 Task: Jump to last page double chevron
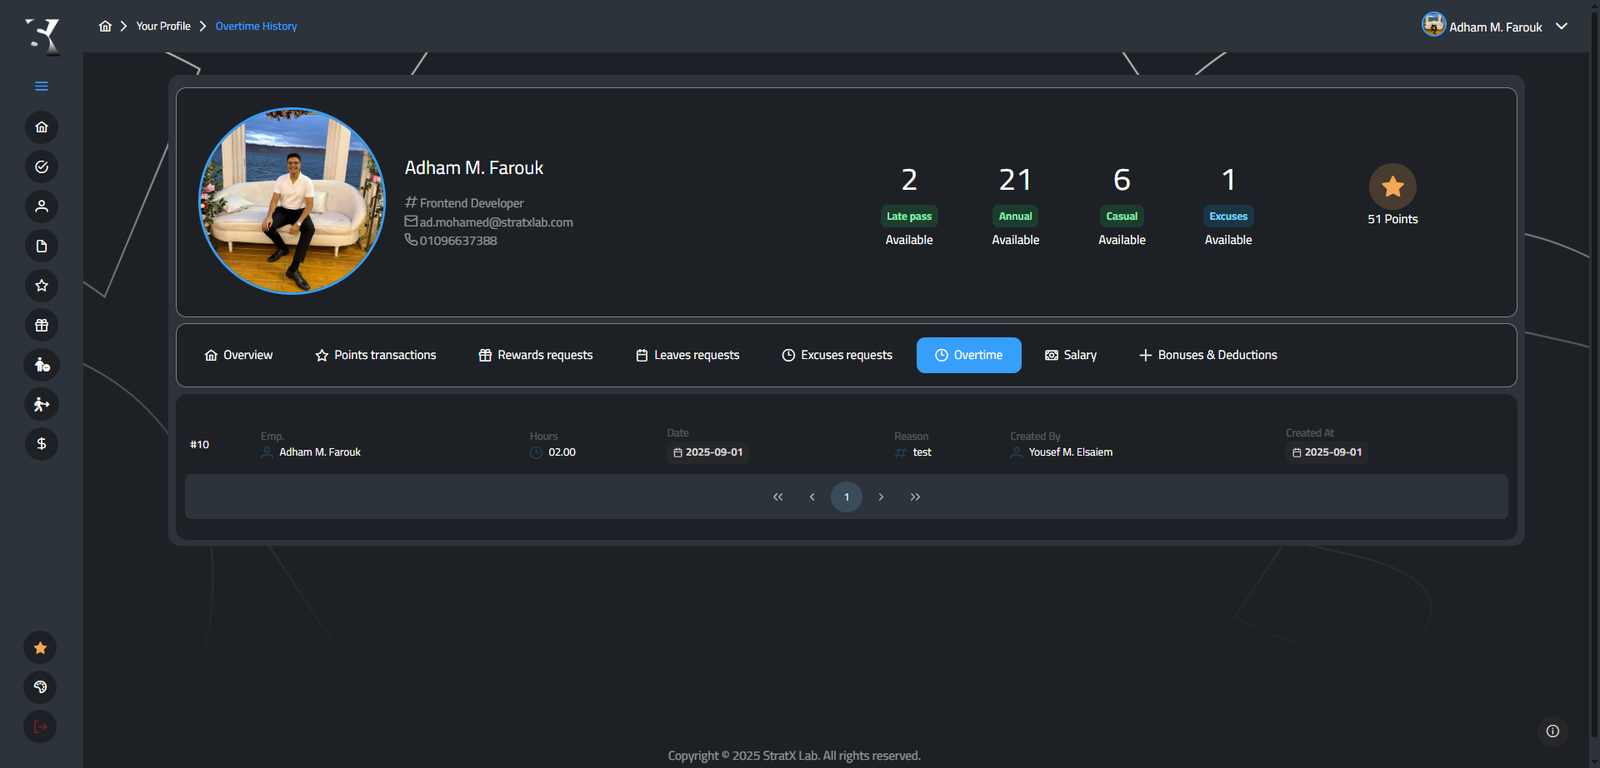915,497
